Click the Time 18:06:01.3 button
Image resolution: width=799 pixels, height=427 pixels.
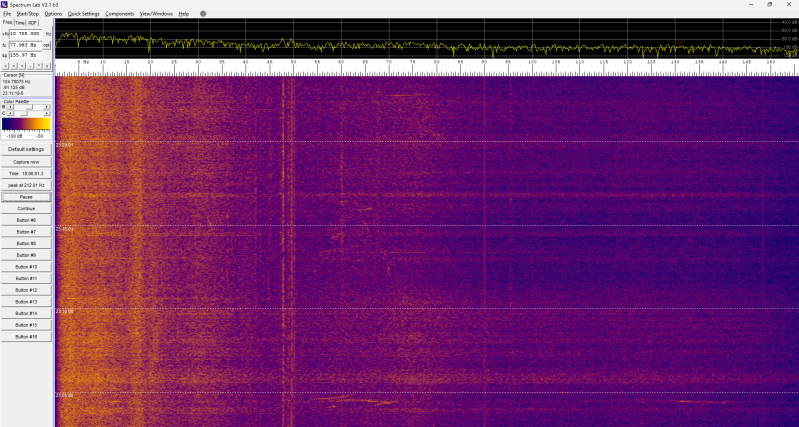[26, 173]
